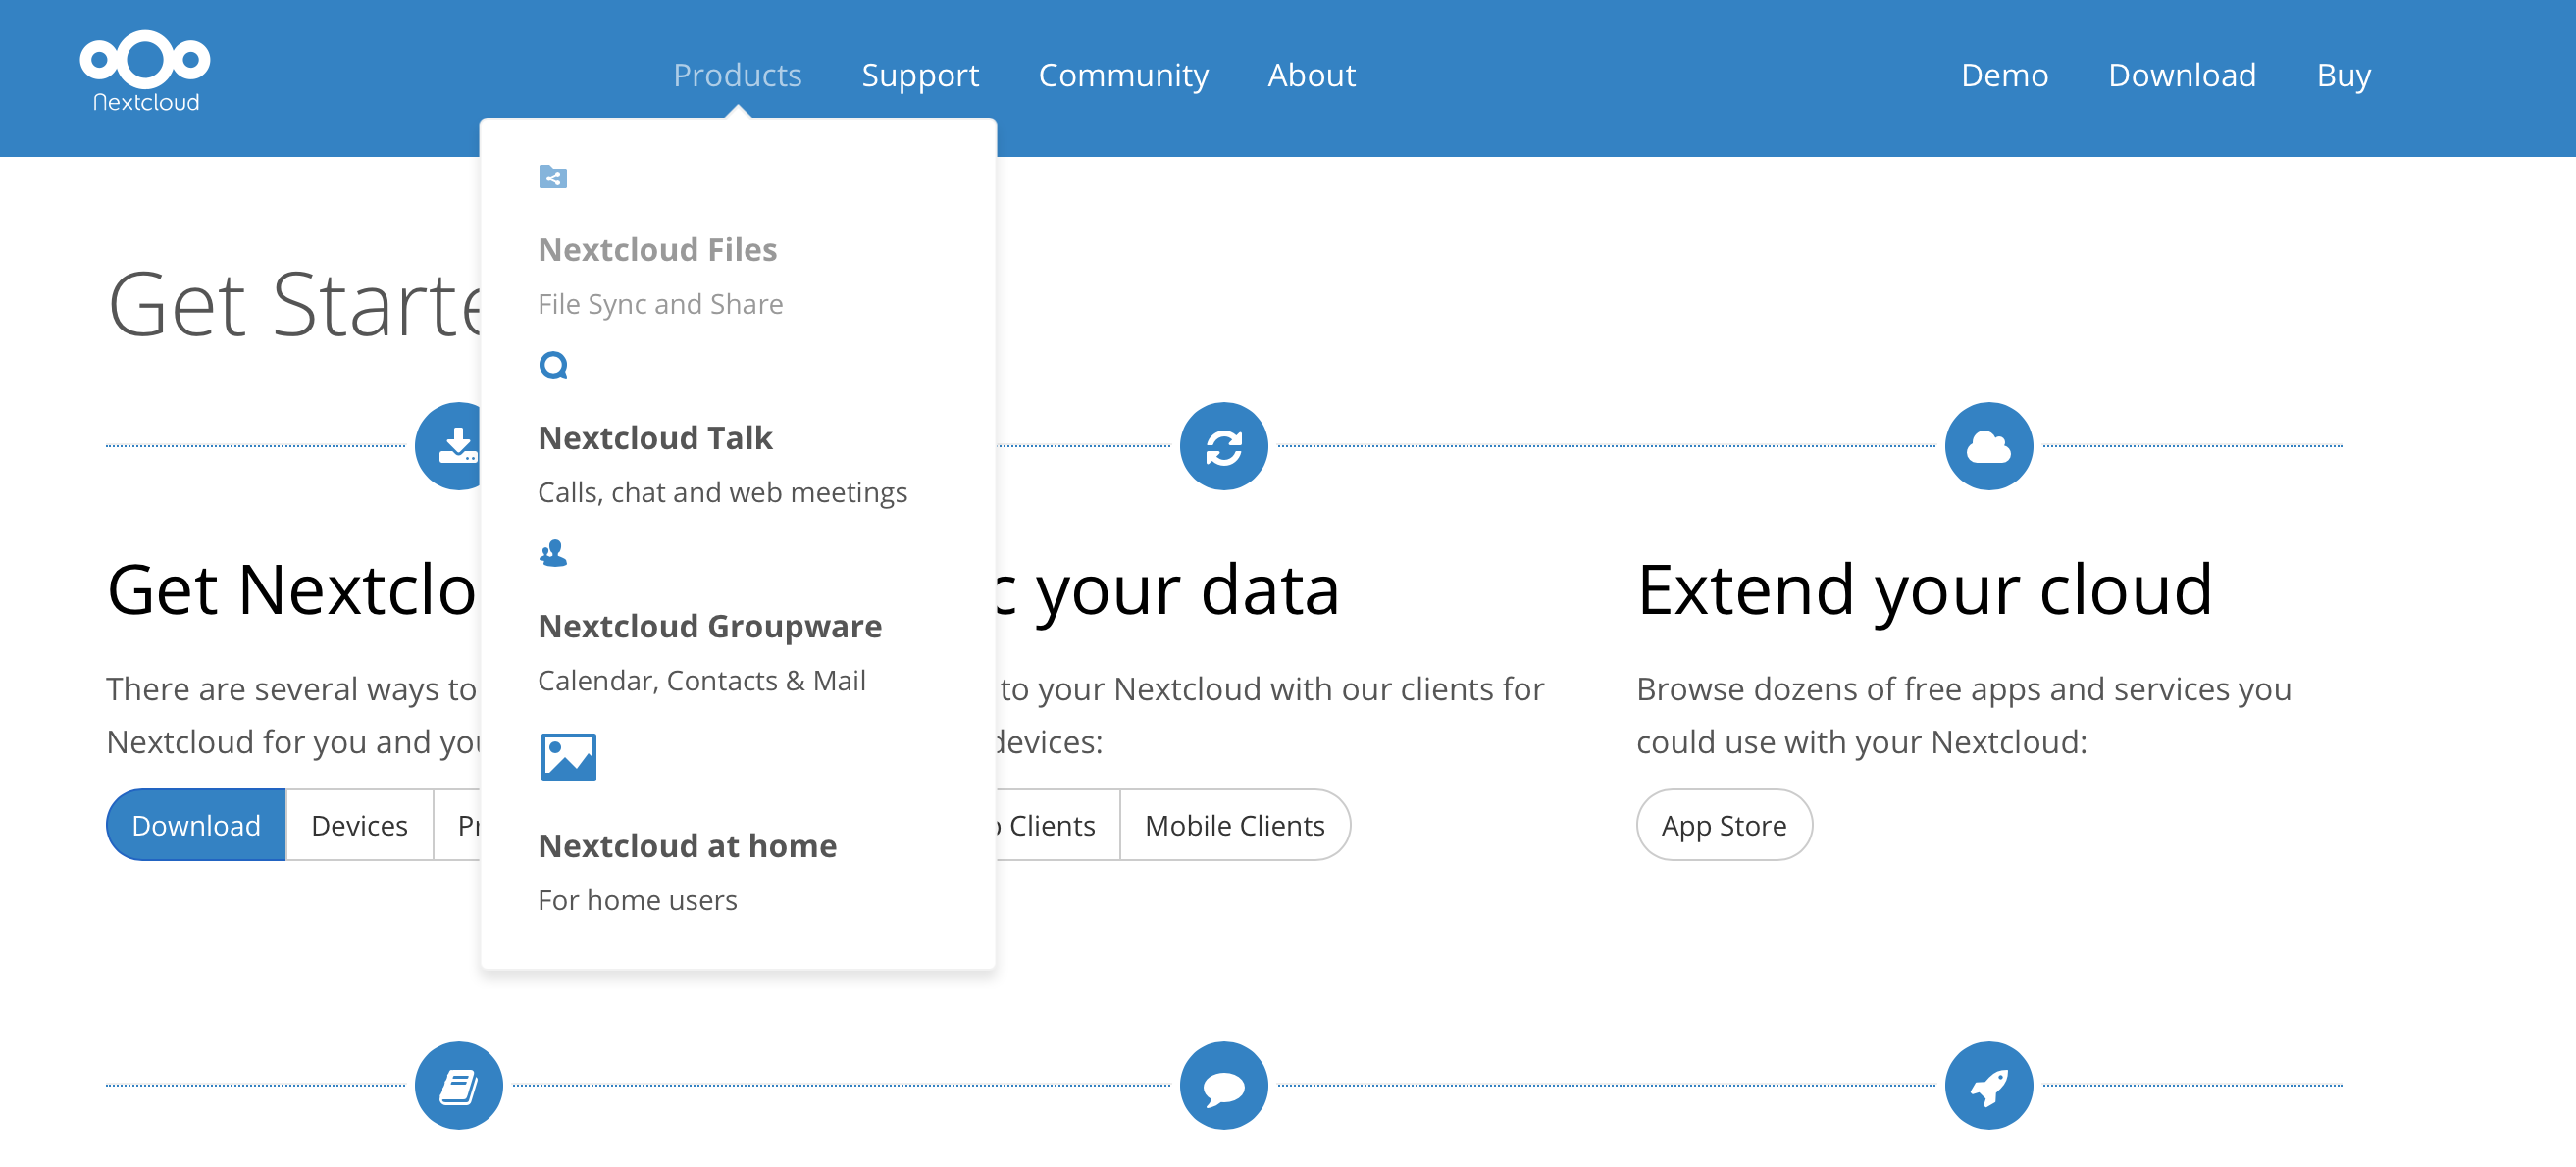Screen dimensions: 2576x1167
Task: Click the picture icon above Nextcloud at home
Action: click(567, 757)
